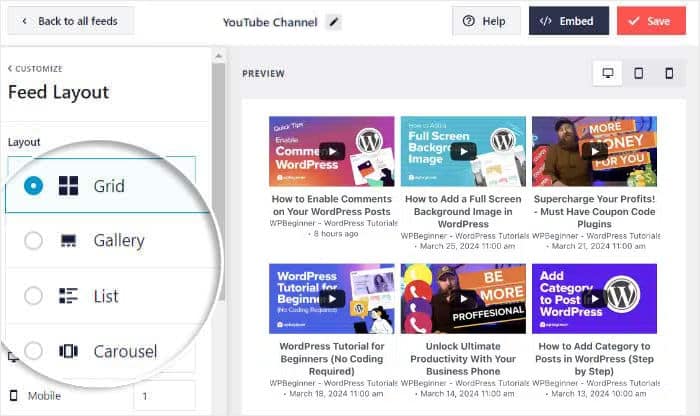Play the Full Screen Background Image video

tap(463, 152)
